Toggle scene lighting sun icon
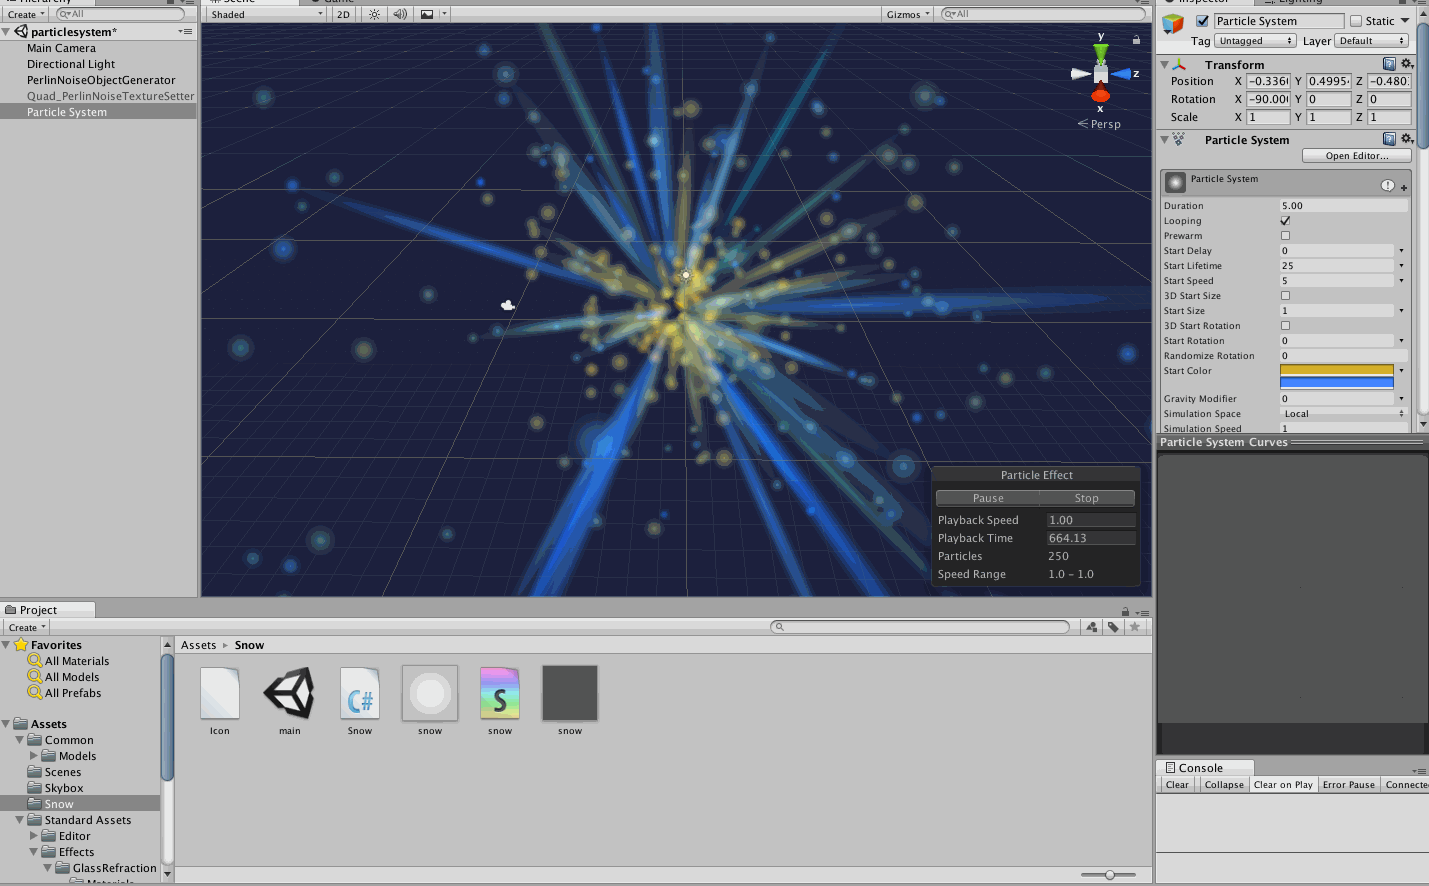 pyautogui.click(x=374, y=14)
